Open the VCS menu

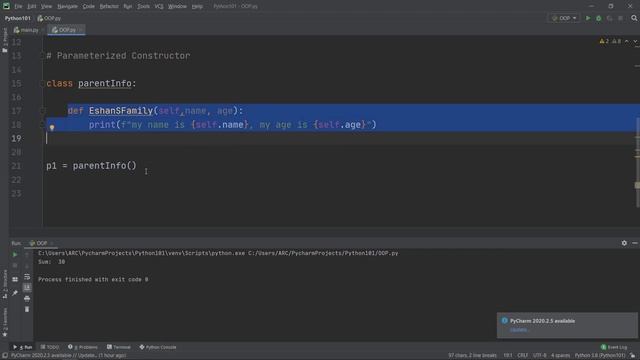pos(159,6)
